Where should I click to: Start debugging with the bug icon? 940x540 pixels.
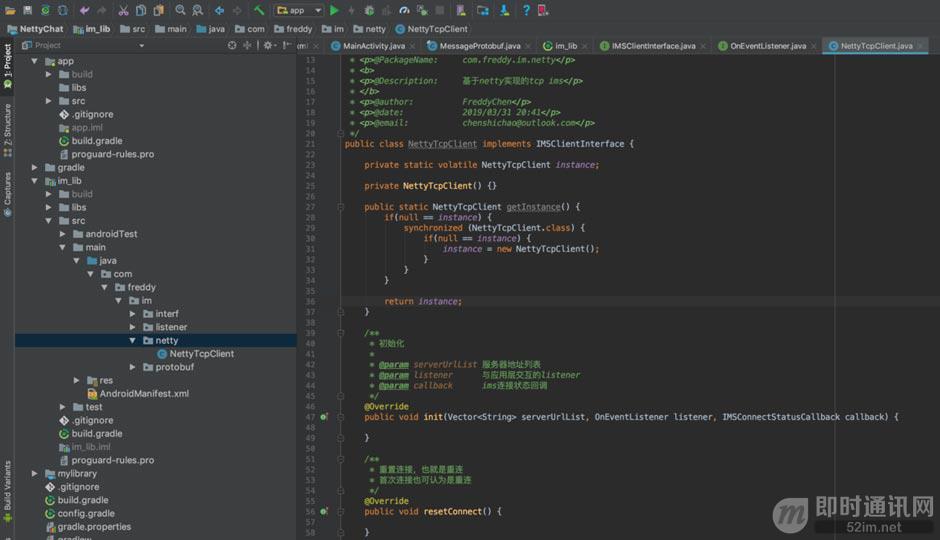[369, 10]
